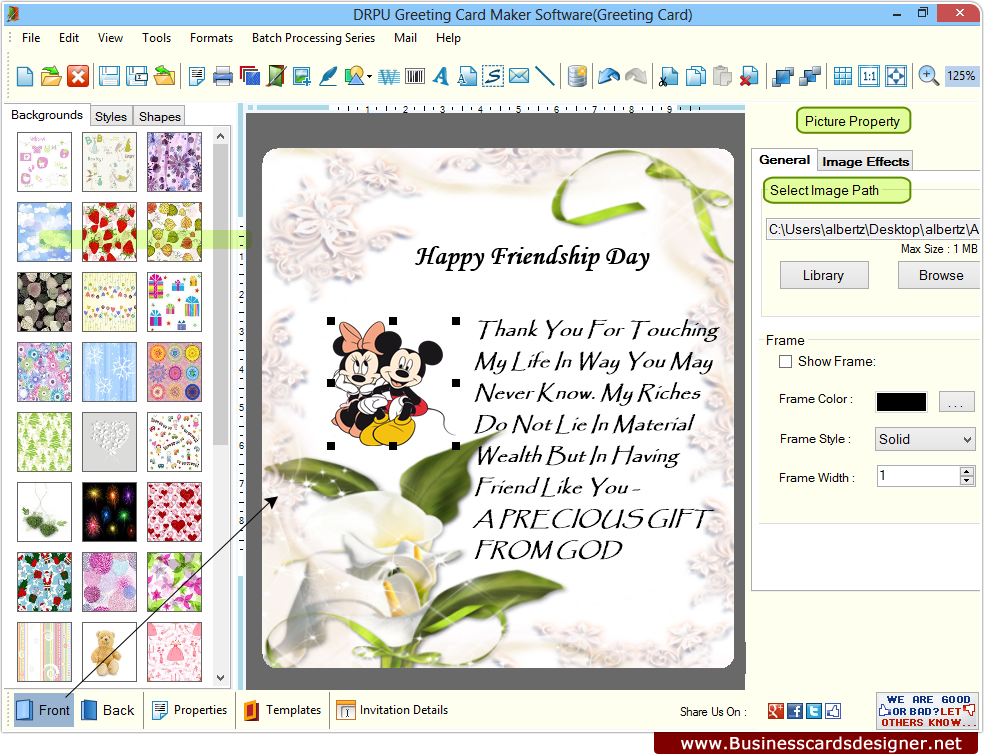984x754 pixels.
Task: Open the shapes insert tool
Action: tap(354, 77)
